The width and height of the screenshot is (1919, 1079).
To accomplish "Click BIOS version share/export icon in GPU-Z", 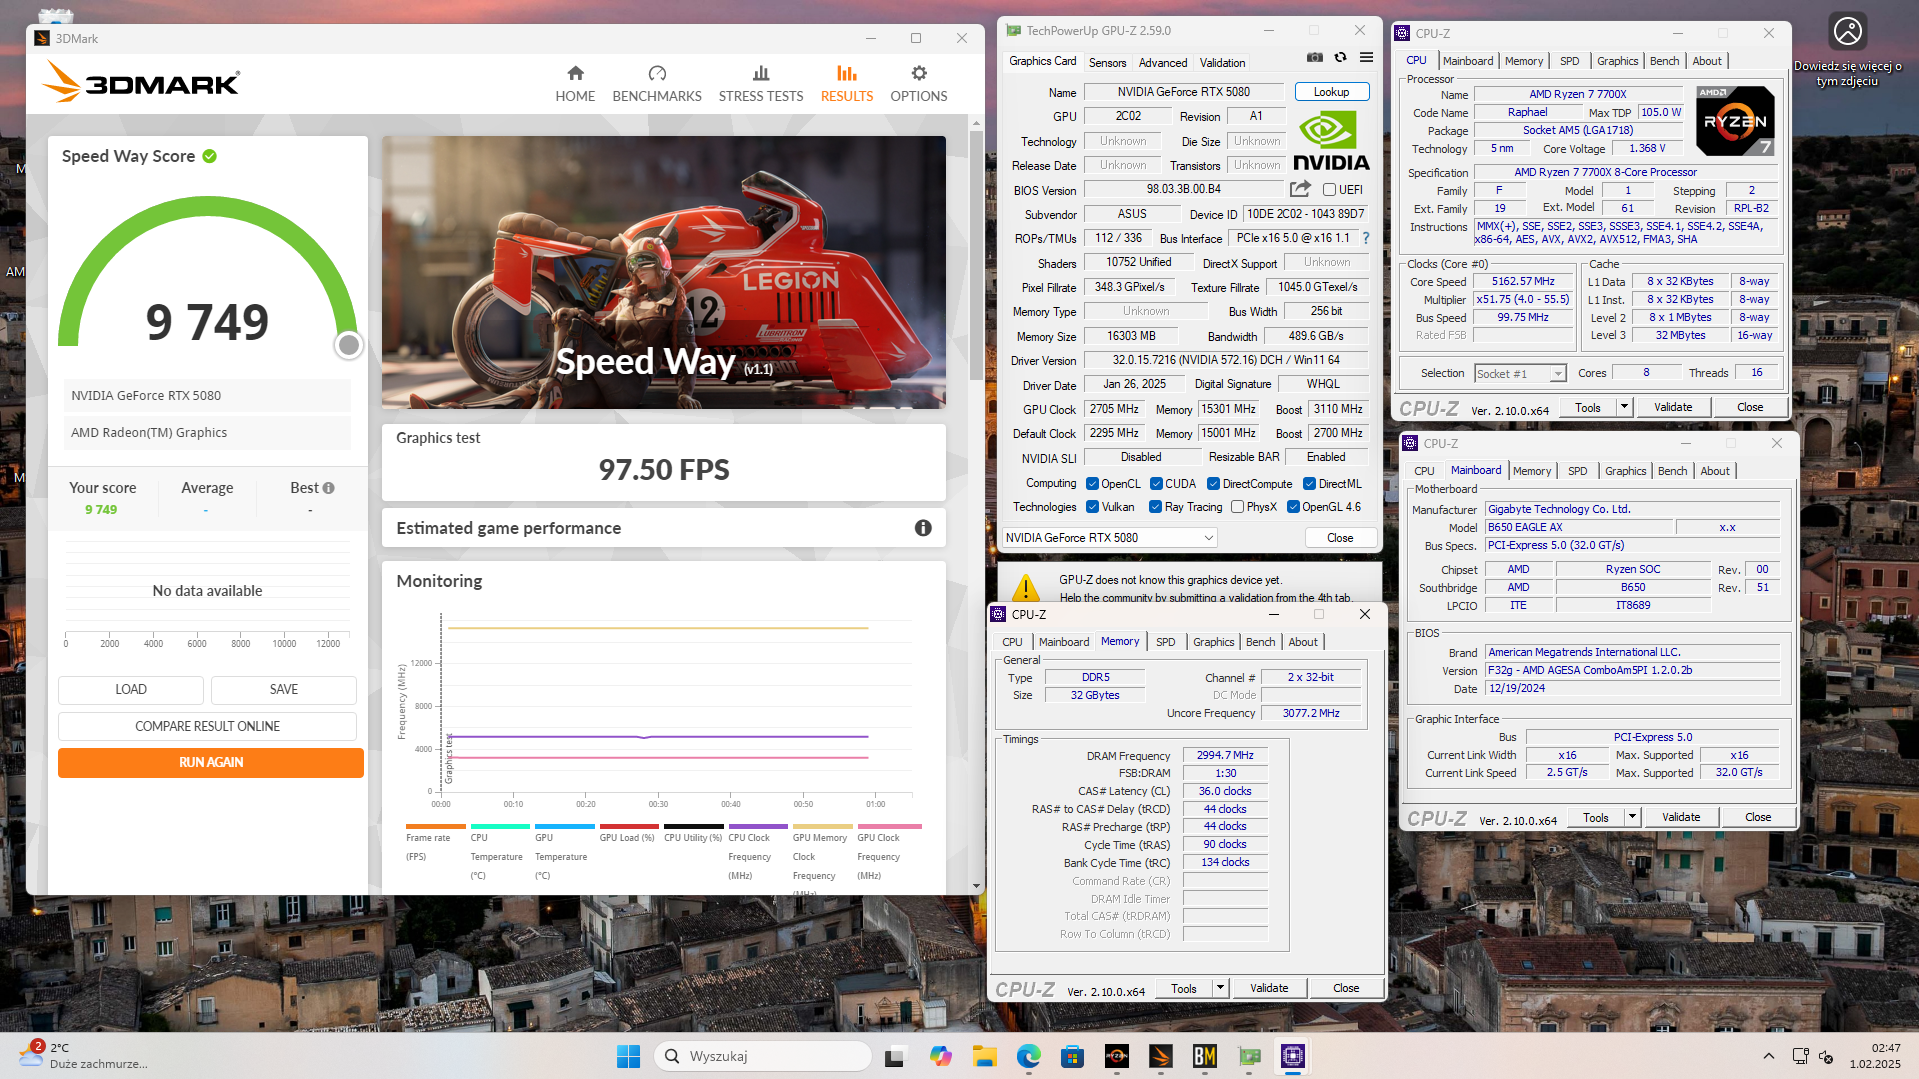I will click(x=1300, y=189).
